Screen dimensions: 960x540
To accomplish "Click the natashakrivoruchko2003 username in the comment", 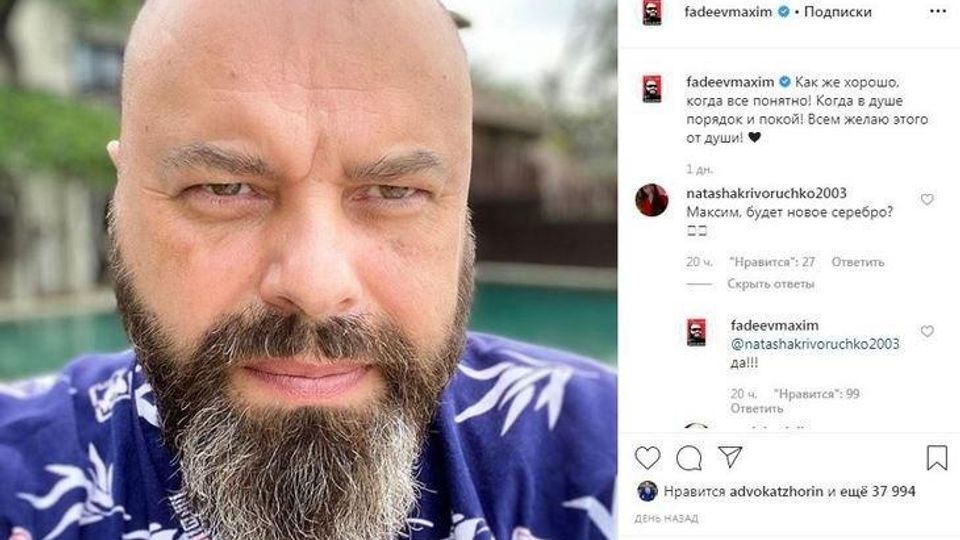I will pyautogui.click(x=766, y=193).
